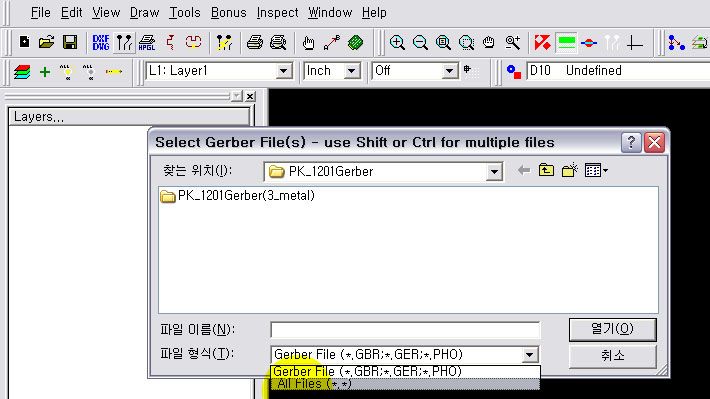Screen dimensions: 710x399
Task: Turn all layers on with yellow bulb
Action: pos(67,72)
